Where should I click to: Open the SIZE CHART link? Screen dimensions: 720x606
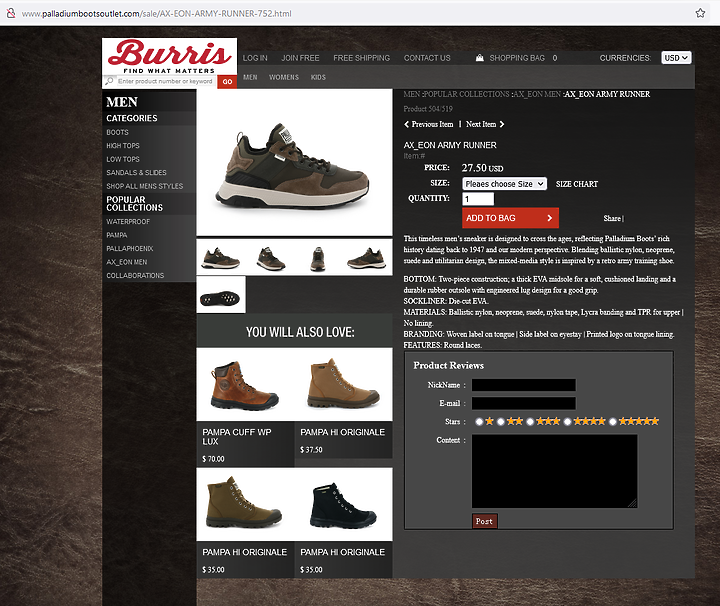pos(577,184)
